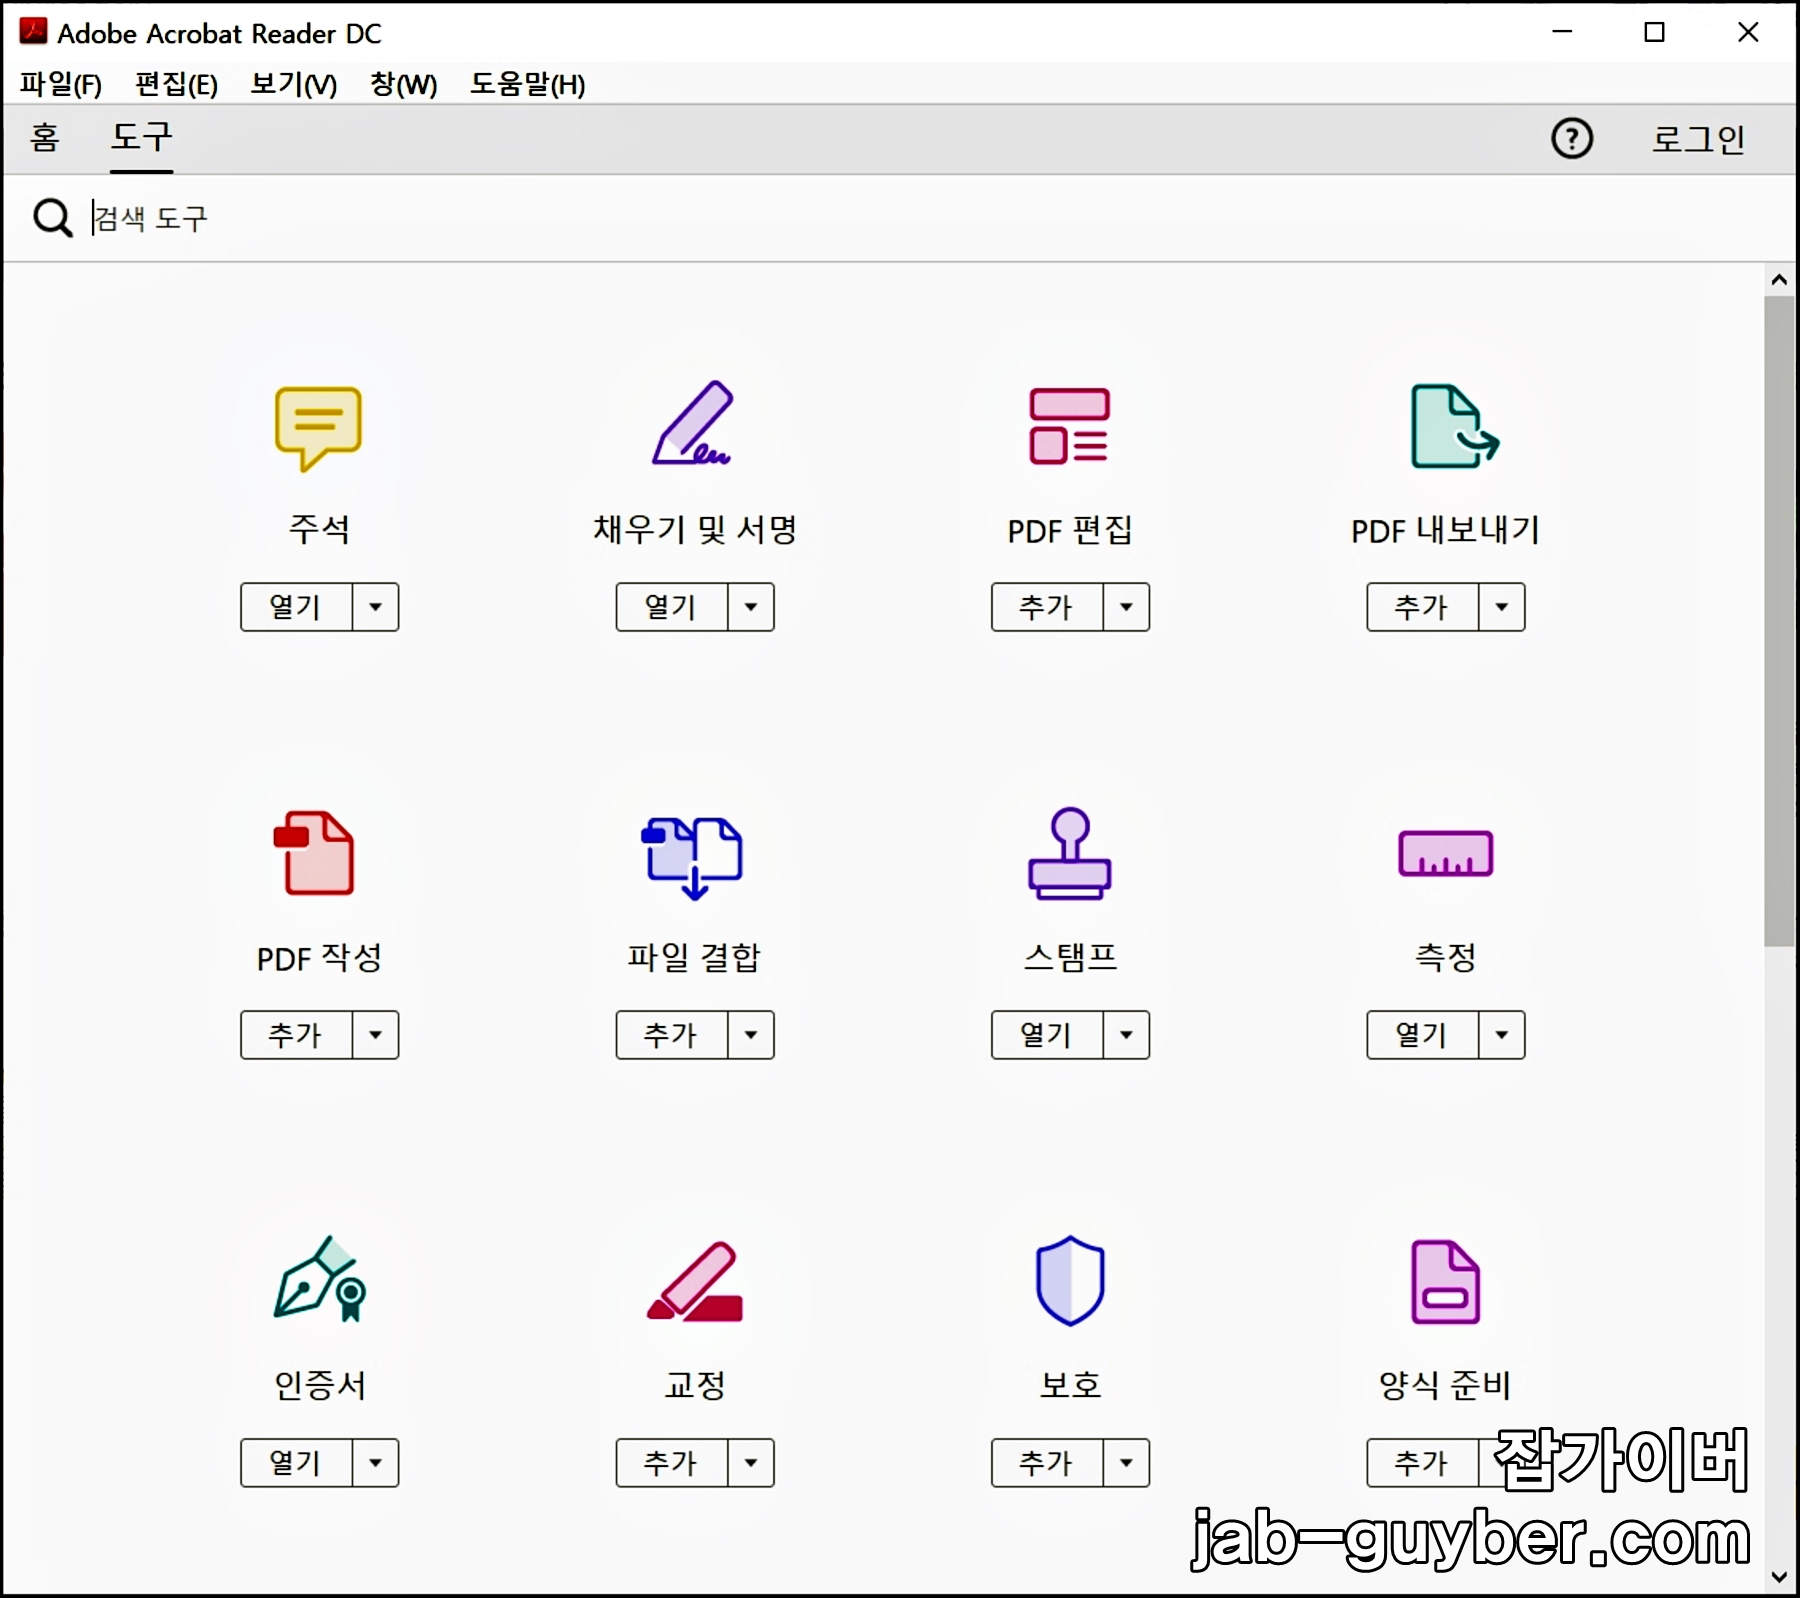Click the 주석 comment bubble icon
The width and height of the screenshot is (1800, 1598).
coord(318,428)
